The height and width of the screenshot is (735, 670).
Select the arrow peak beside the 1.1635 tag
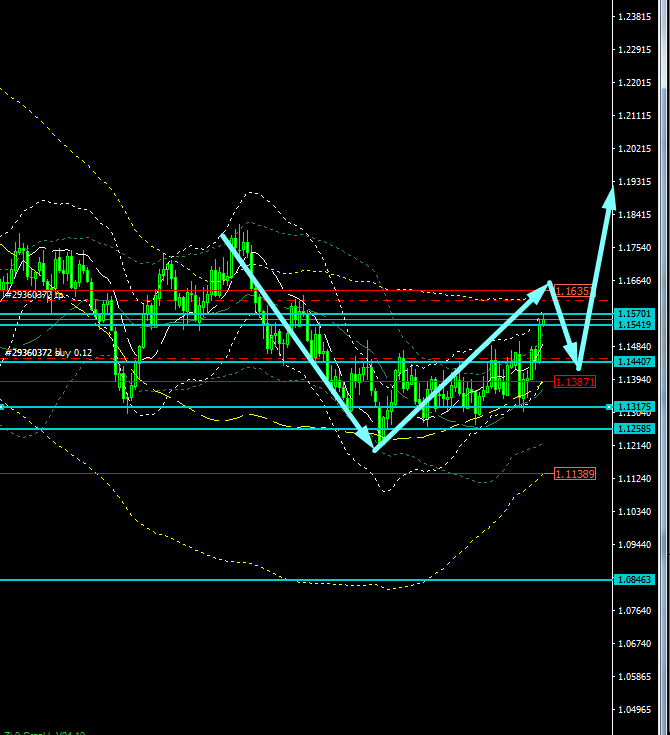[x=548, y=285]
